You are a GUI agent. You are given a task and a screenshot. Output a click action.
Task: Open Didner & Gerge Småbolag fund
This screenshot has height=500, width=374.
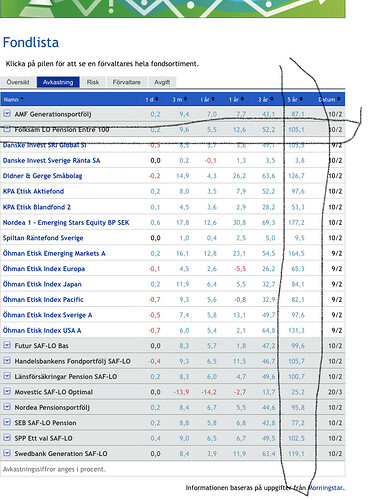click(42, 176)
